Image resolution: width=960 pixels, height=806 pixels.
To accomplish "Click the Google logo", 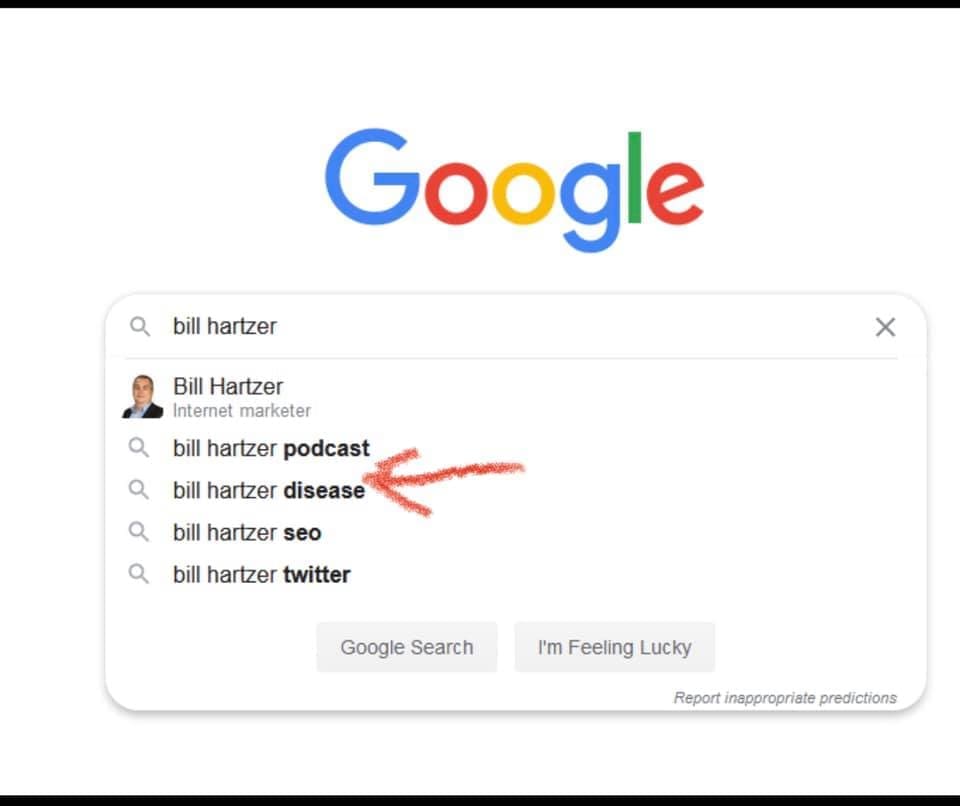I will coord(514,190).
